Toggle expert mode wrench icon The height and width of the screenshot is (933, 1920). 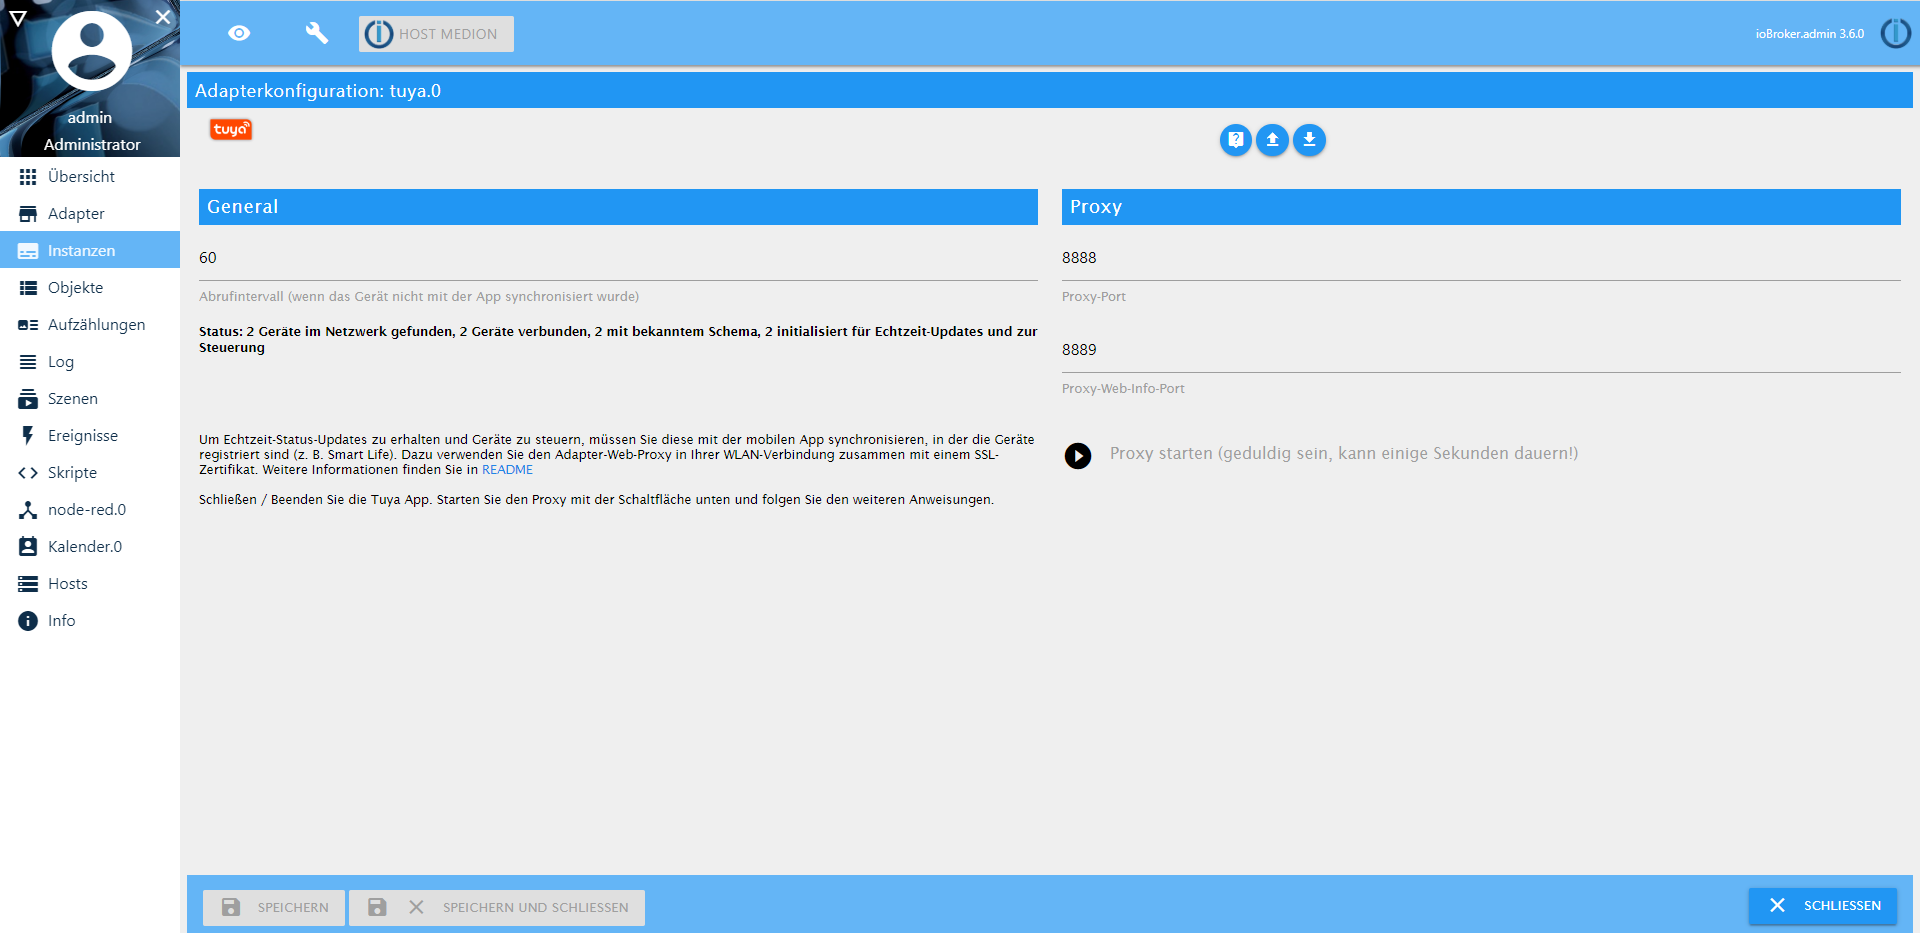[316, 33]
